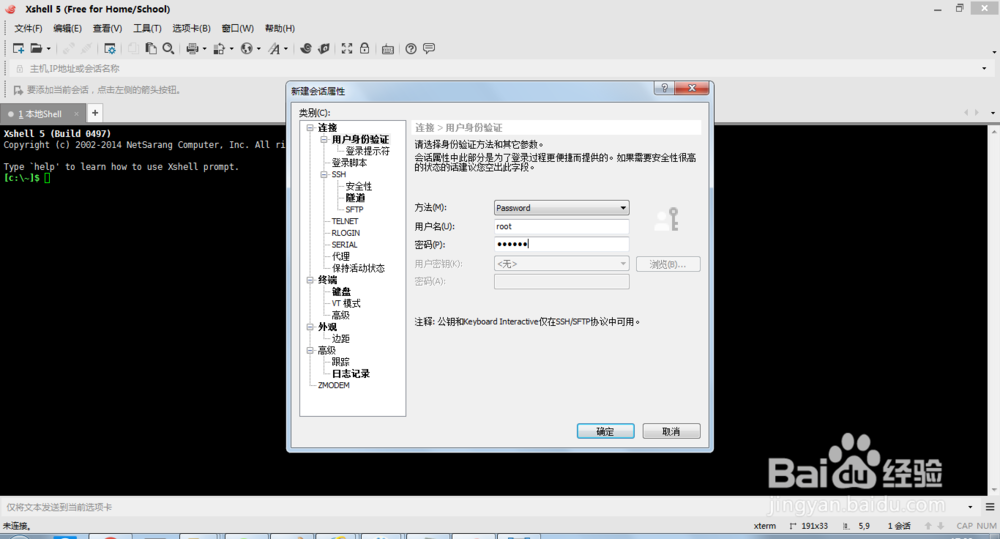This screenshot has height=539, width=1000.
Task: Click the 确定 button
Action: (605, 431)
